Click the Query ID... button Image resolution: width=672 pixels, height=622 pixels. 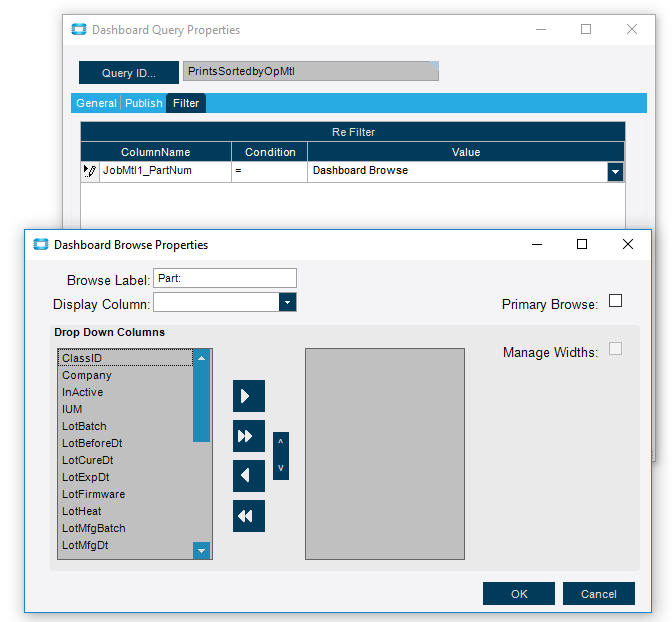tap(129, 72)
